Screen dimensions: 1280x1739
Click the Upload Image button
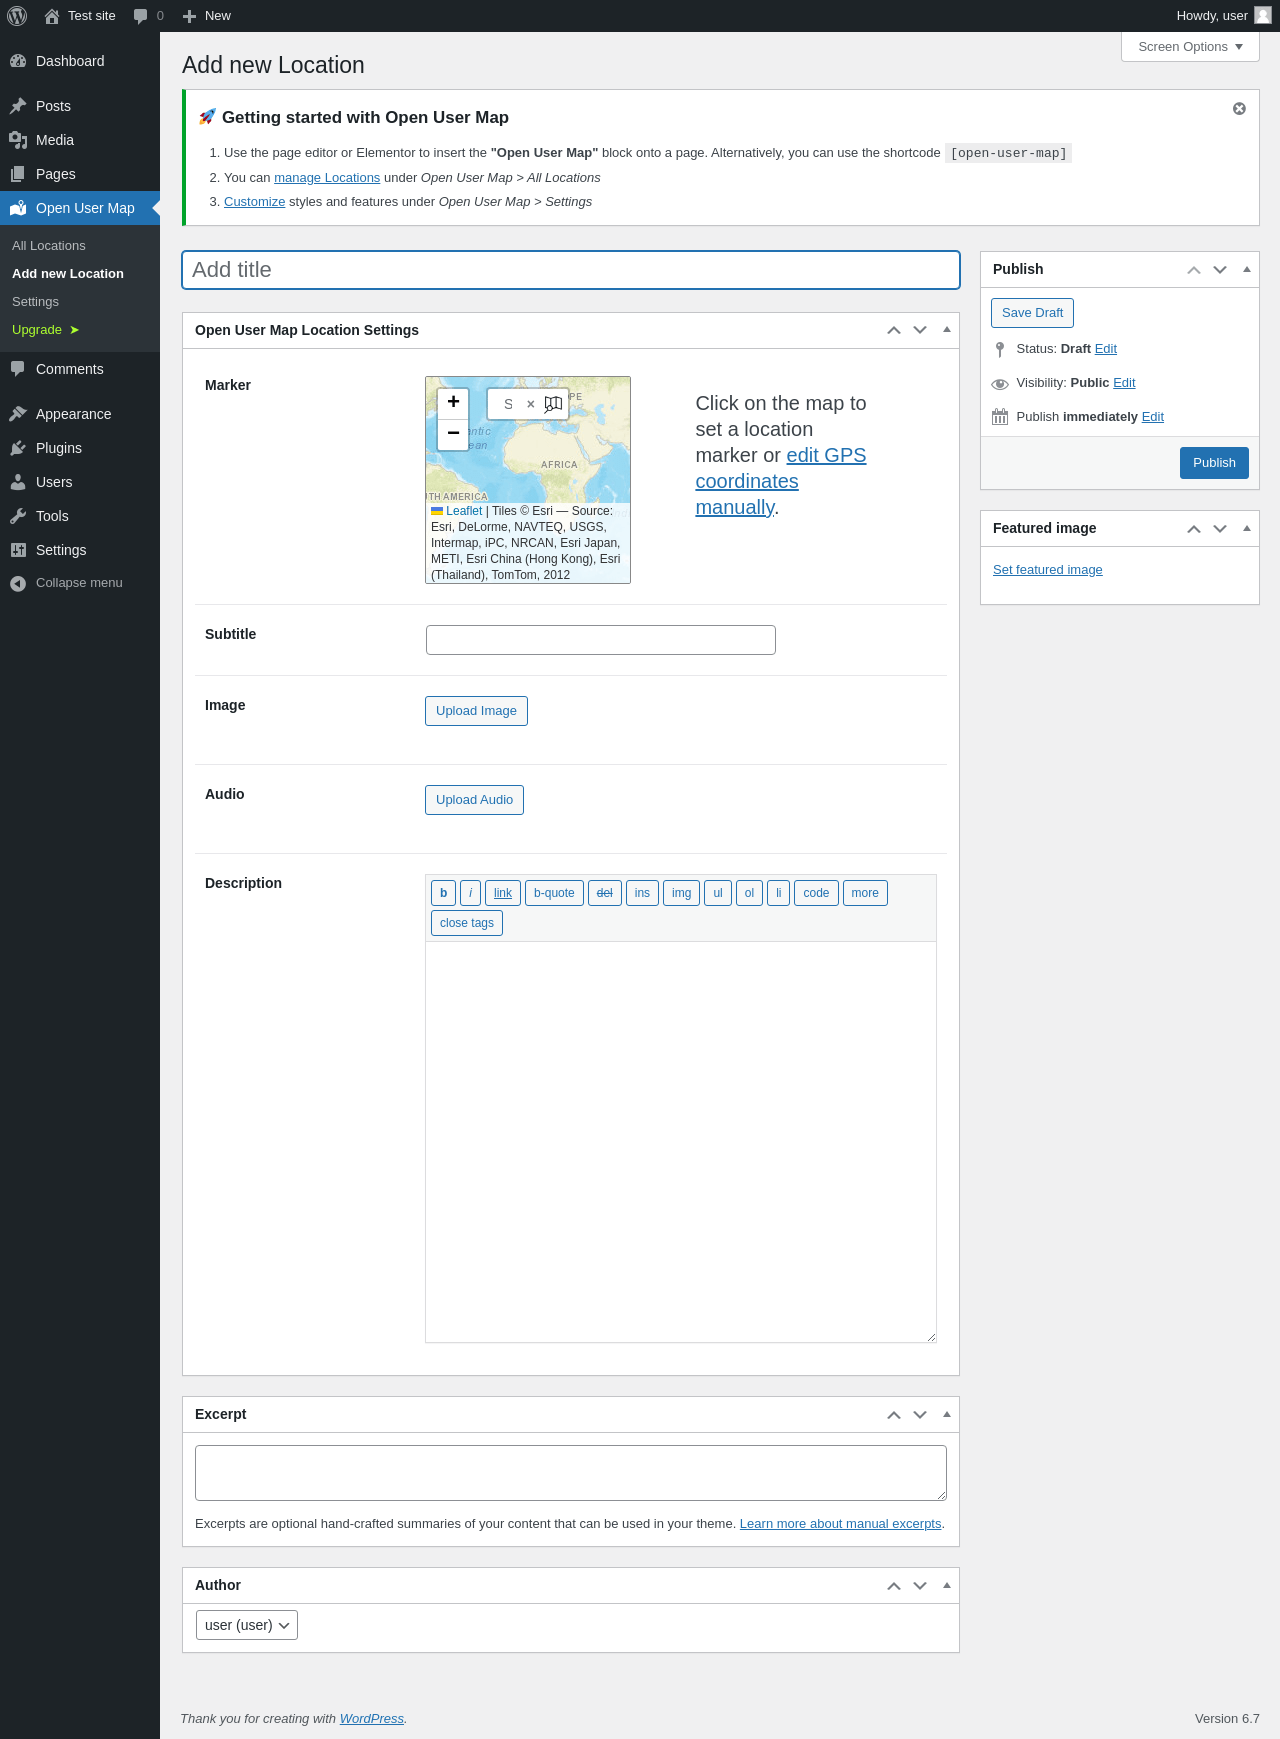click(476, 711)
